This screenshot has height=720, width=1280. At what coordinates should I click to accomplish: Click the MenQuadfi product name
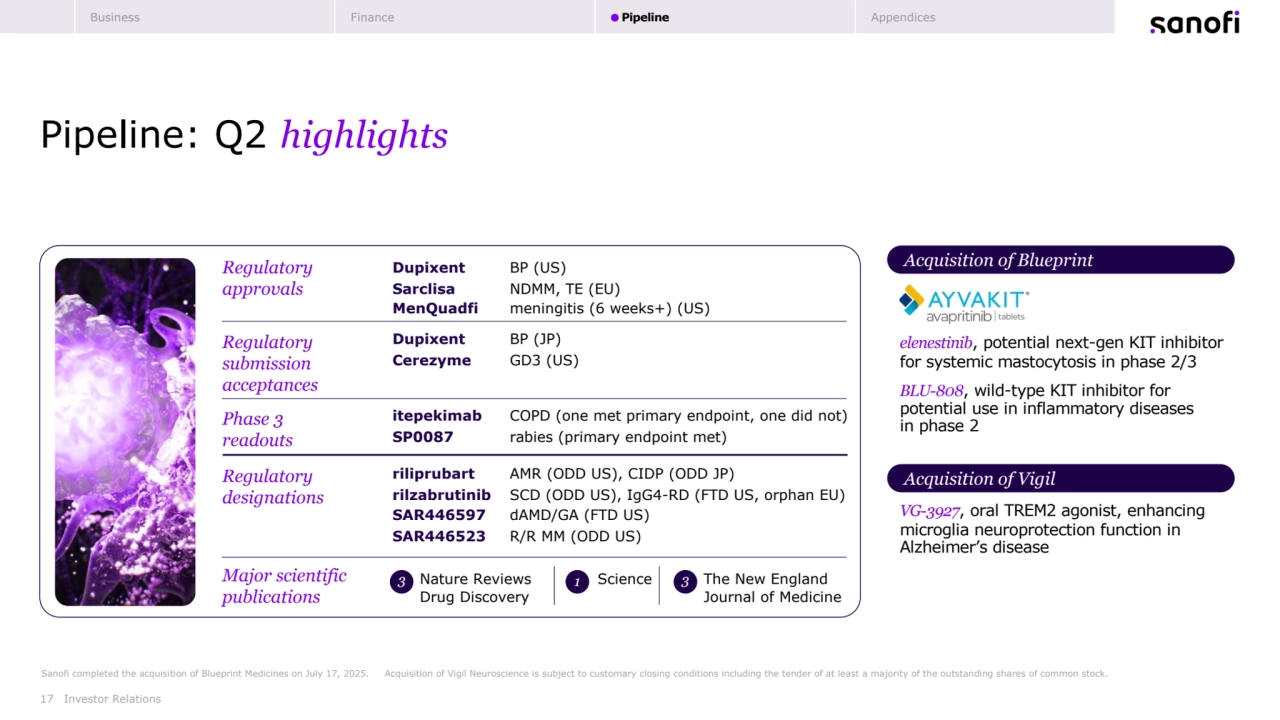(x=435, y=308)
